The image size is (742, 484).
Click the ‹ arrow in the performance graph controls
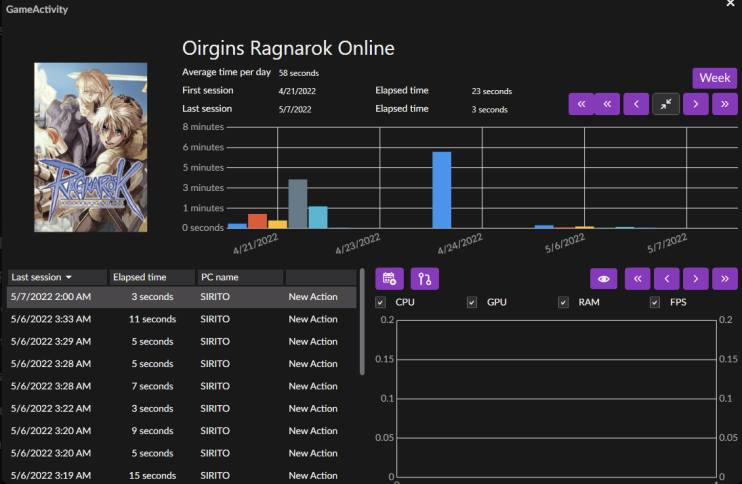coord(667,279)
